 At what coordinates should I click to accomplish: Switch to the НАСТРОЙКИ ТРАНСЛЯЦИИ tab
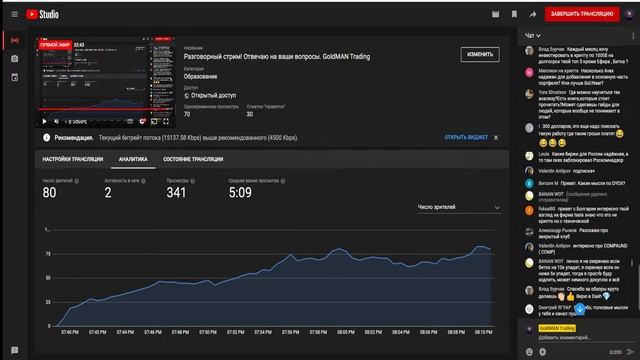pyautogui.click(x=73, y=159)
